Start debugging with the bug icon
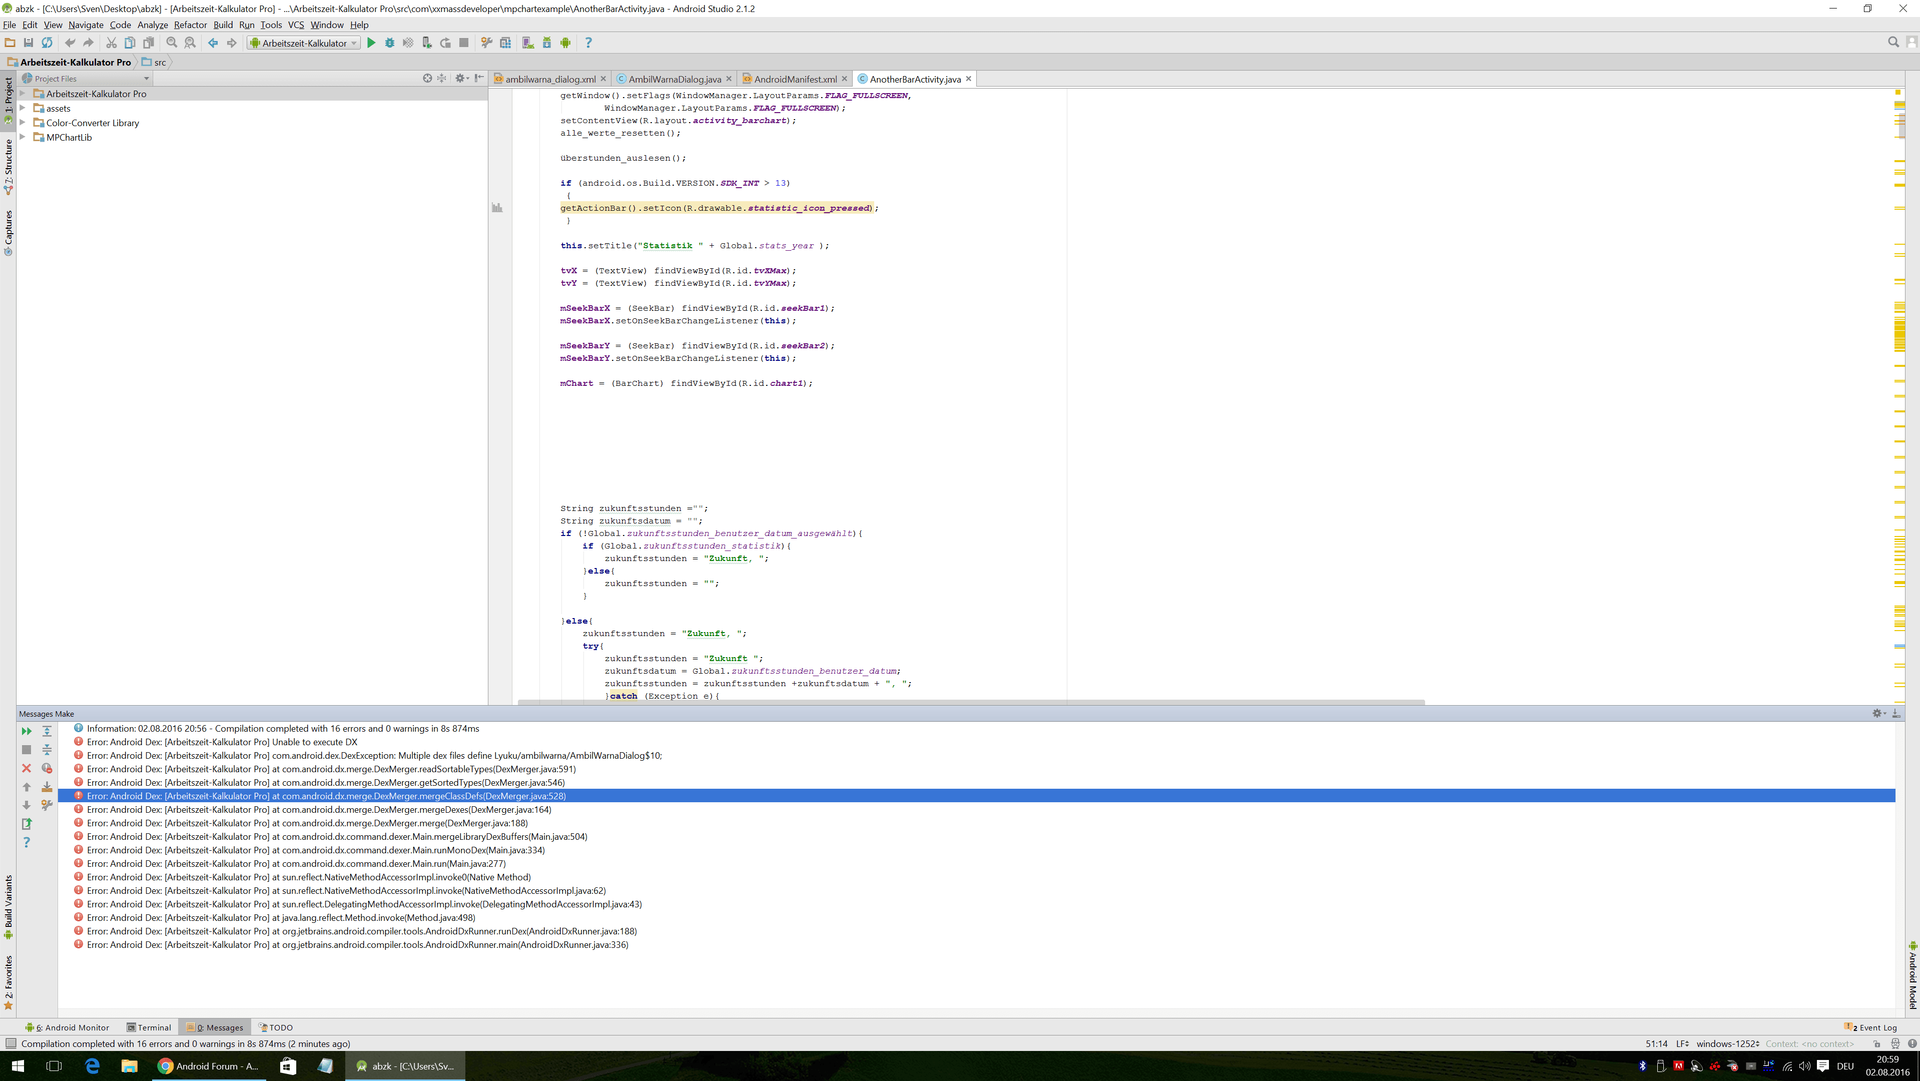Screen dimensions: 1920x1081 390,43
